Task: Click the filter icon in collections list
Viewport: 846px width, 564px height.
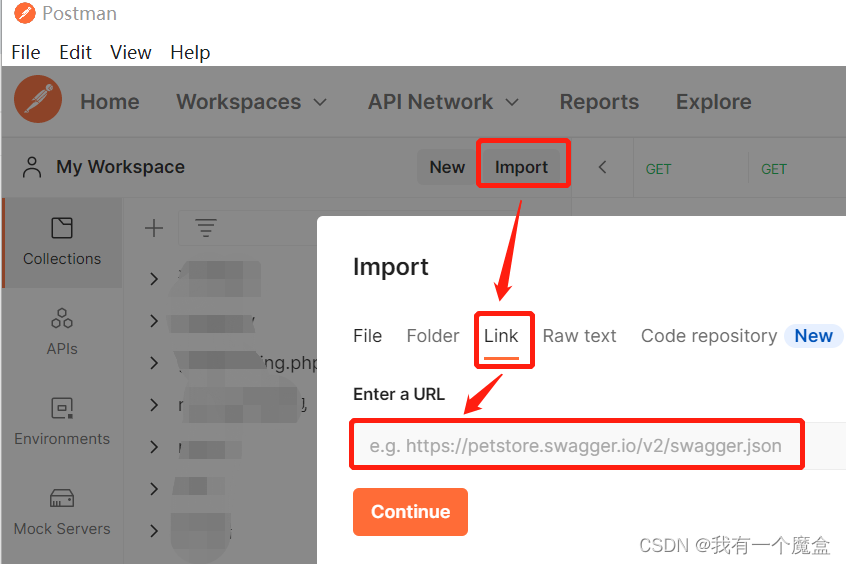Action: point(206,228)
